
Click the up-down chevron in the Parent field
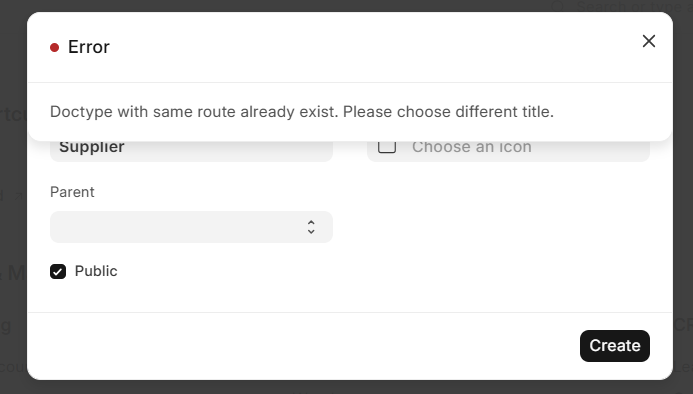[x=311, y=227]
